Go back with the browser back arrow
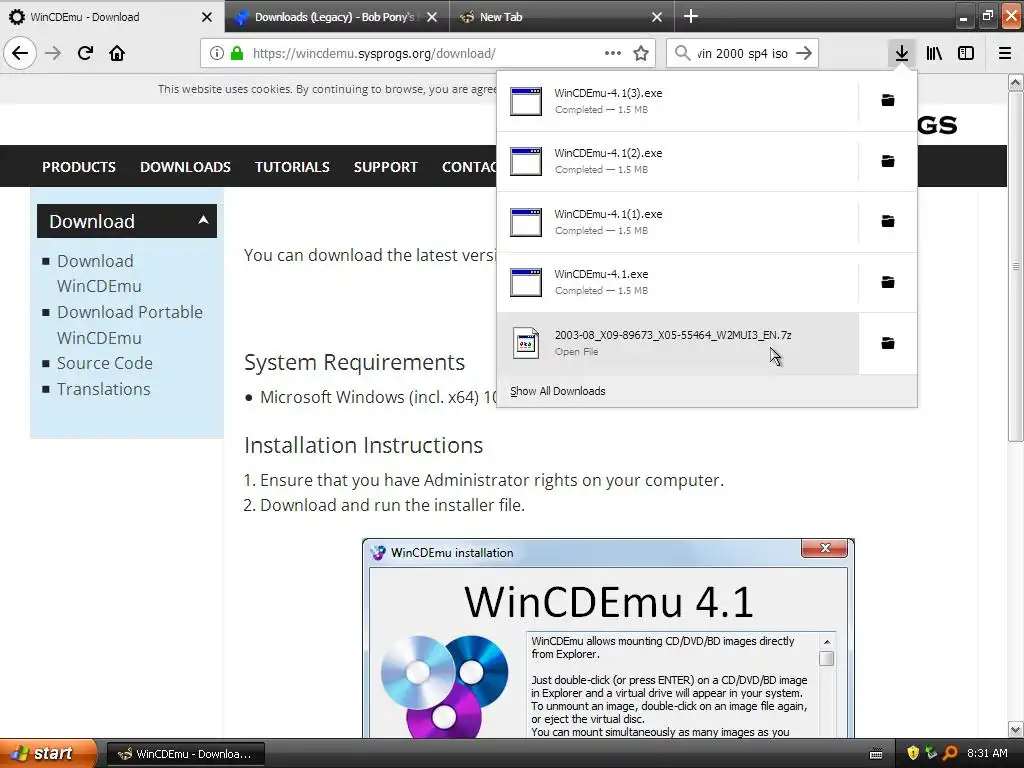The height and width of the screenshot is (768, 1024). tap(20, 54)
